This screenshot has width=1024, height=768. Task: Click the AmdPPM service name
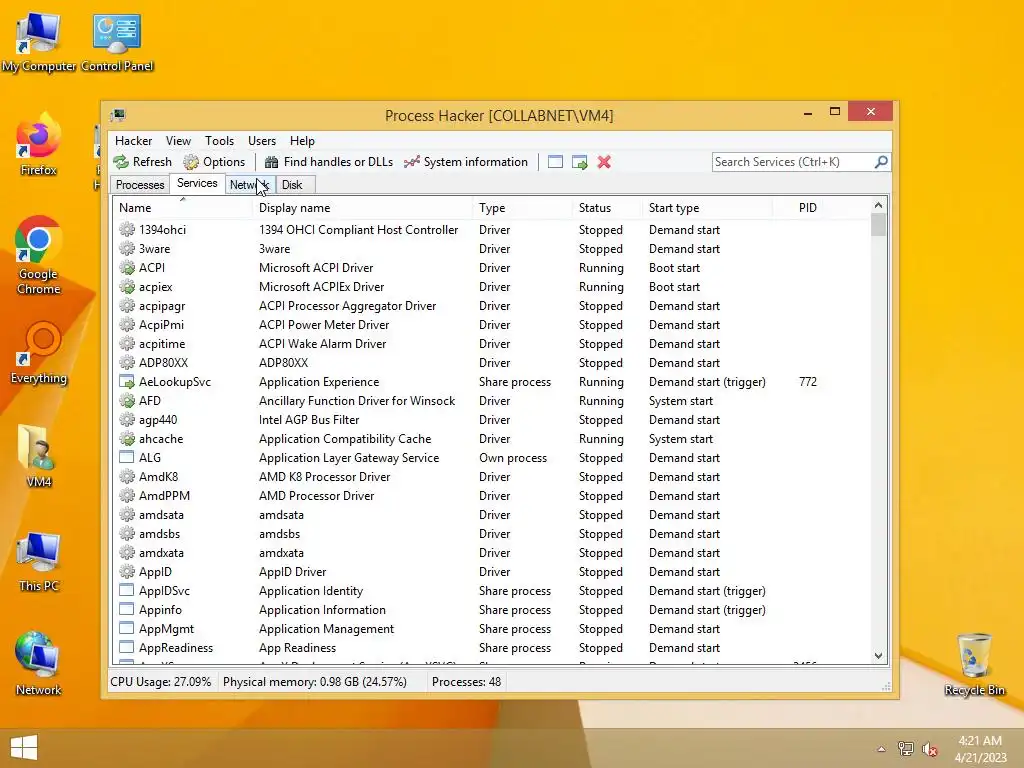(x=165, y=496)
